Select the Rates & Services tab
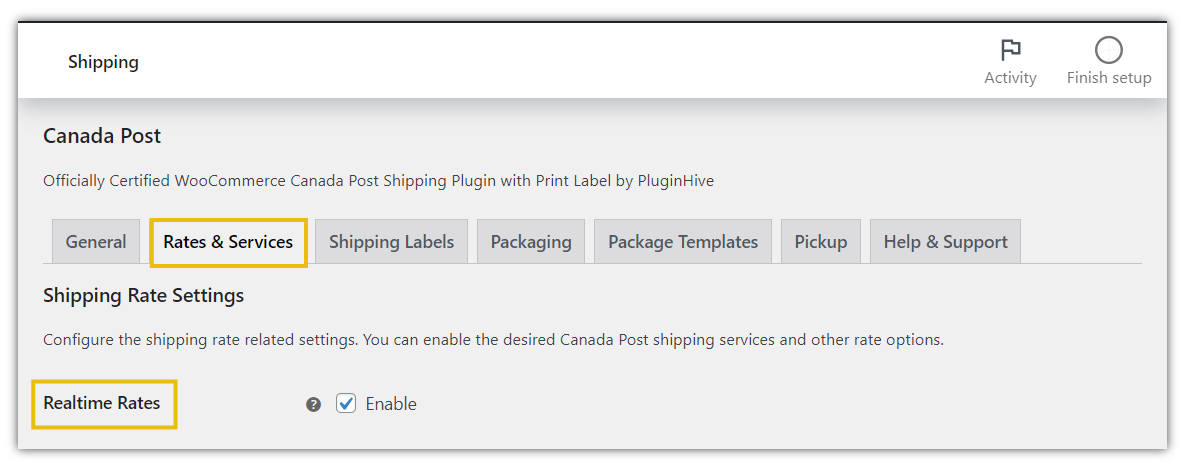 click(228, 242)
